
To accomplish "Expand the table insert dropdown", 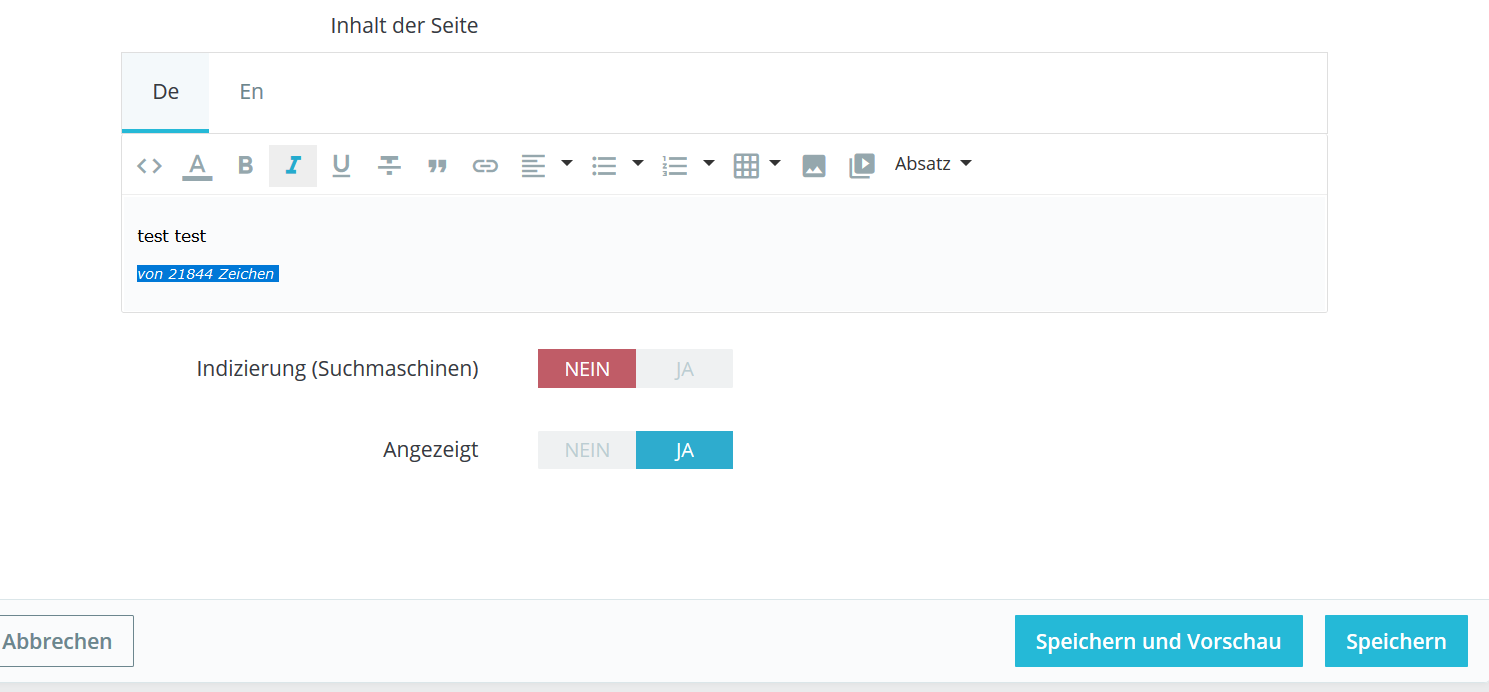I will point(775,164).
